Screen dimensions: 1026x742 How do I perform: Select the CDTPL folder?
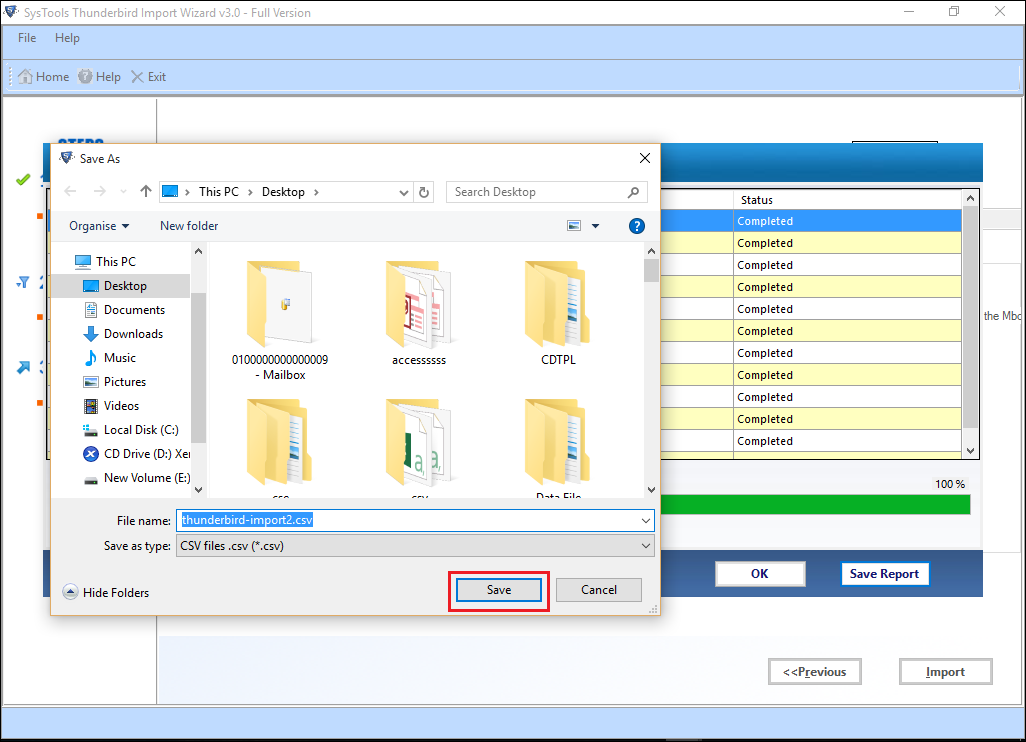[558, 313]
